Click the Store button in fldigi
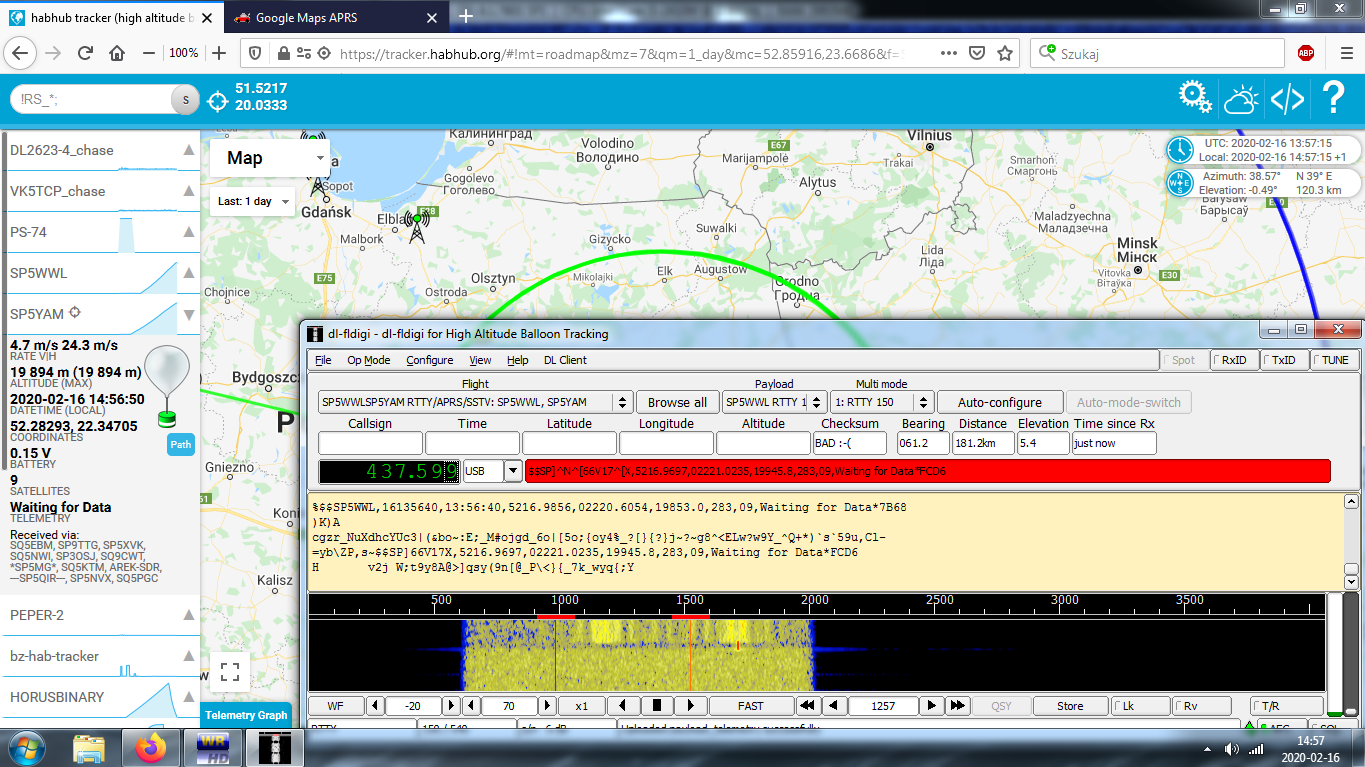The image size is (1365, 767). pyautogui.click(x=1070, y=706)
